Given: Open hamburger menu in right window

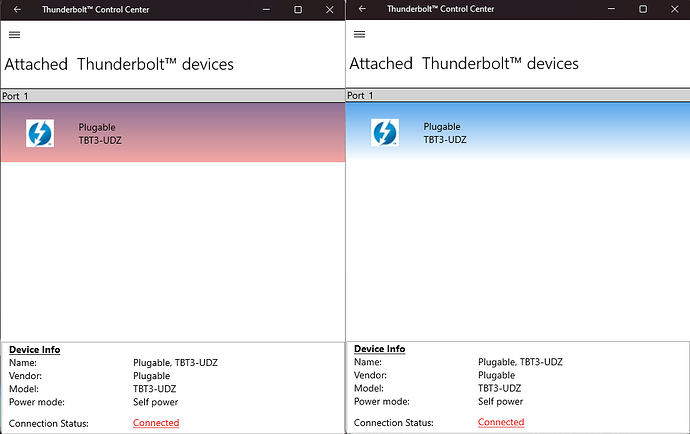Looking at the screenshot, I should click(360, 34).
